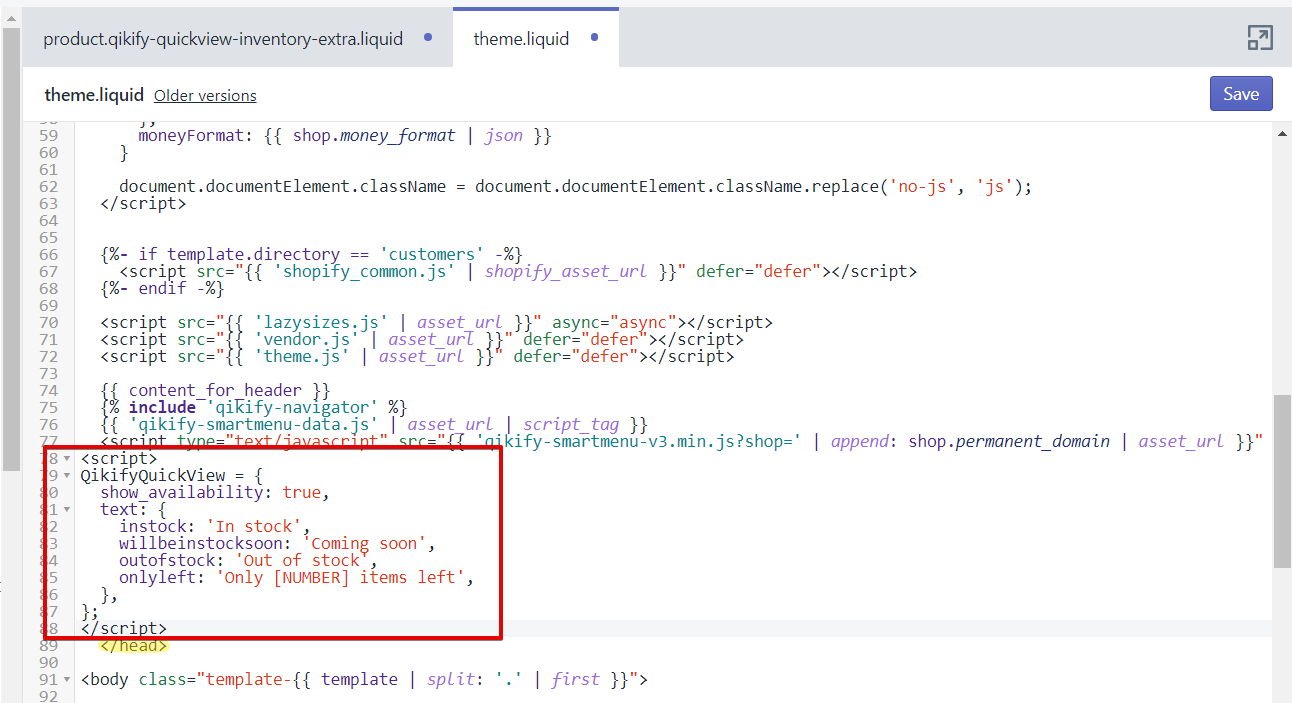Expand the body tag fold arrow on line 91

68,679
